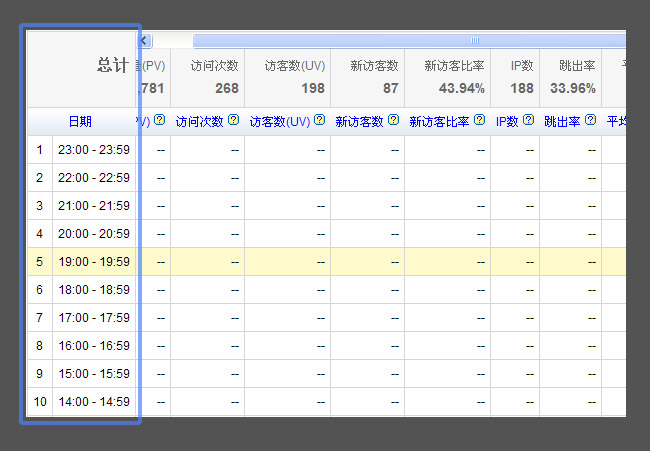This screenshot has width=650, height=451.
Task: Select the 17:00 - 17:59 row
Action: click(x=327, y=318)
